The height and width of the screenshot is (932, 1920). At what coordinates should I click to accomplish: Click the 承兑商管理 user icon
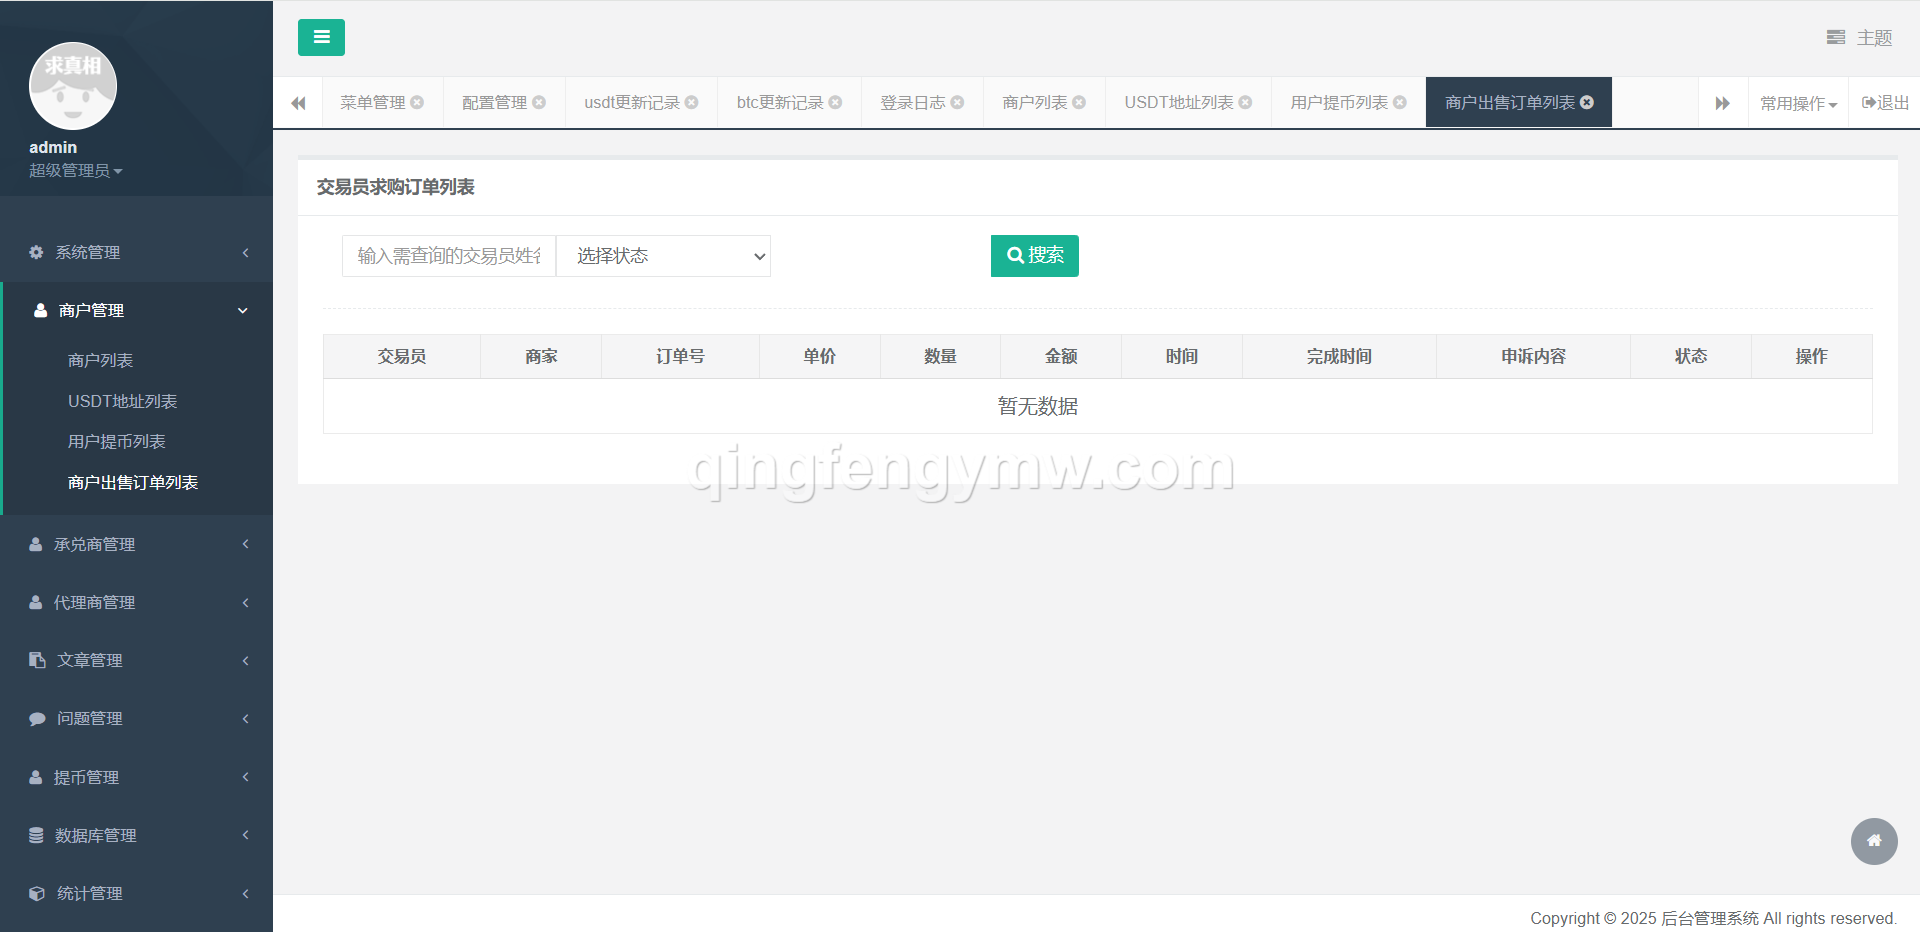[35, 544]
